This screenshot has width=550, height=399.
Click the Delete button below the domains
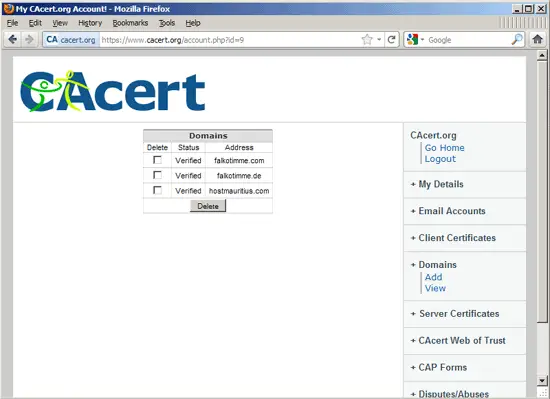208,206
